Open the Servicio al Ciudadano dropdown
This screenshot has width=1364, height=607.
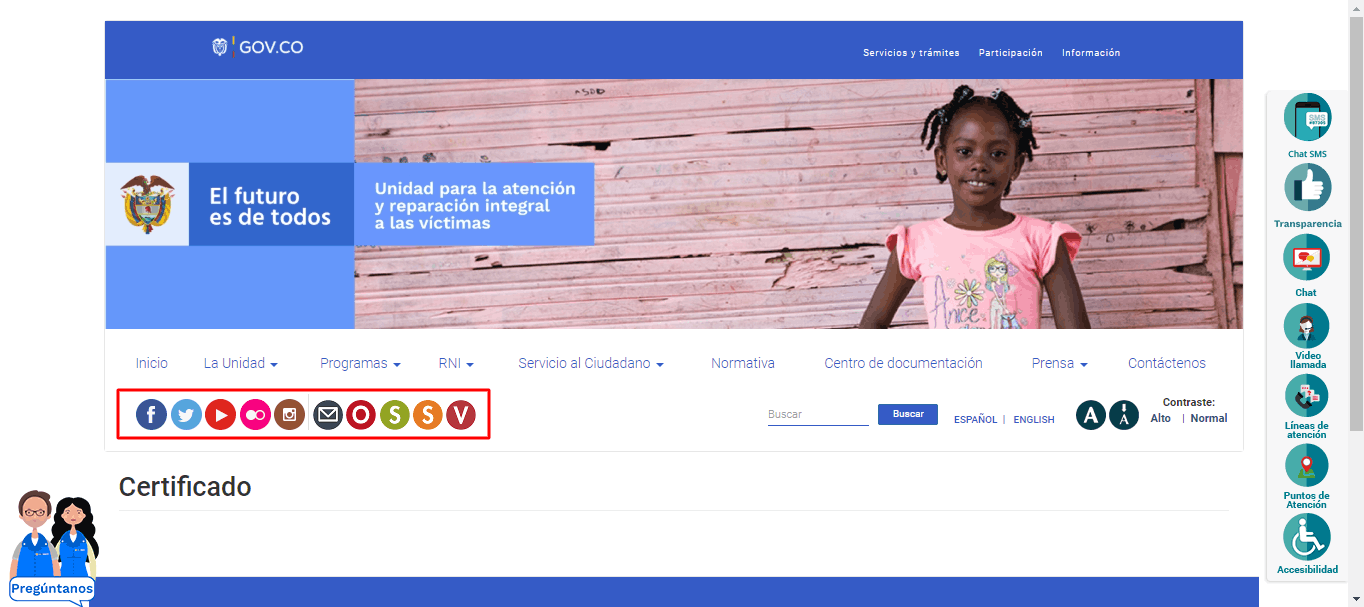click(590, 363)
